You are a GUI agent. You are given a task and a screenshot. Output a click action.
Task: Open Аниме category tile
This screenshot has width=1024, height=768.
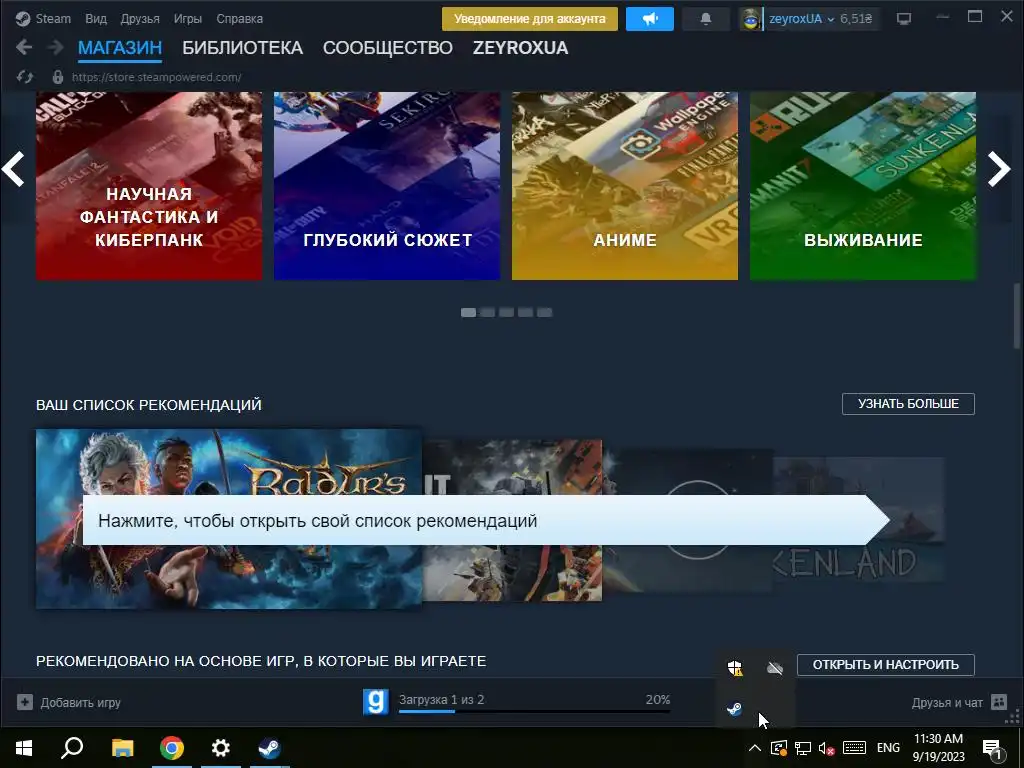click(x=625, y=186)
